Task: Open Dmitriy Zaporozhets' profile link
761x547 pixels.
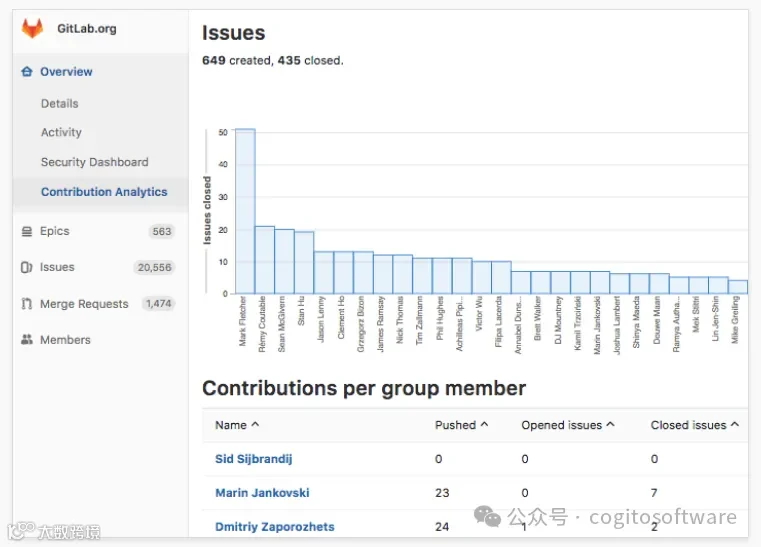Action: click(275, 527)
